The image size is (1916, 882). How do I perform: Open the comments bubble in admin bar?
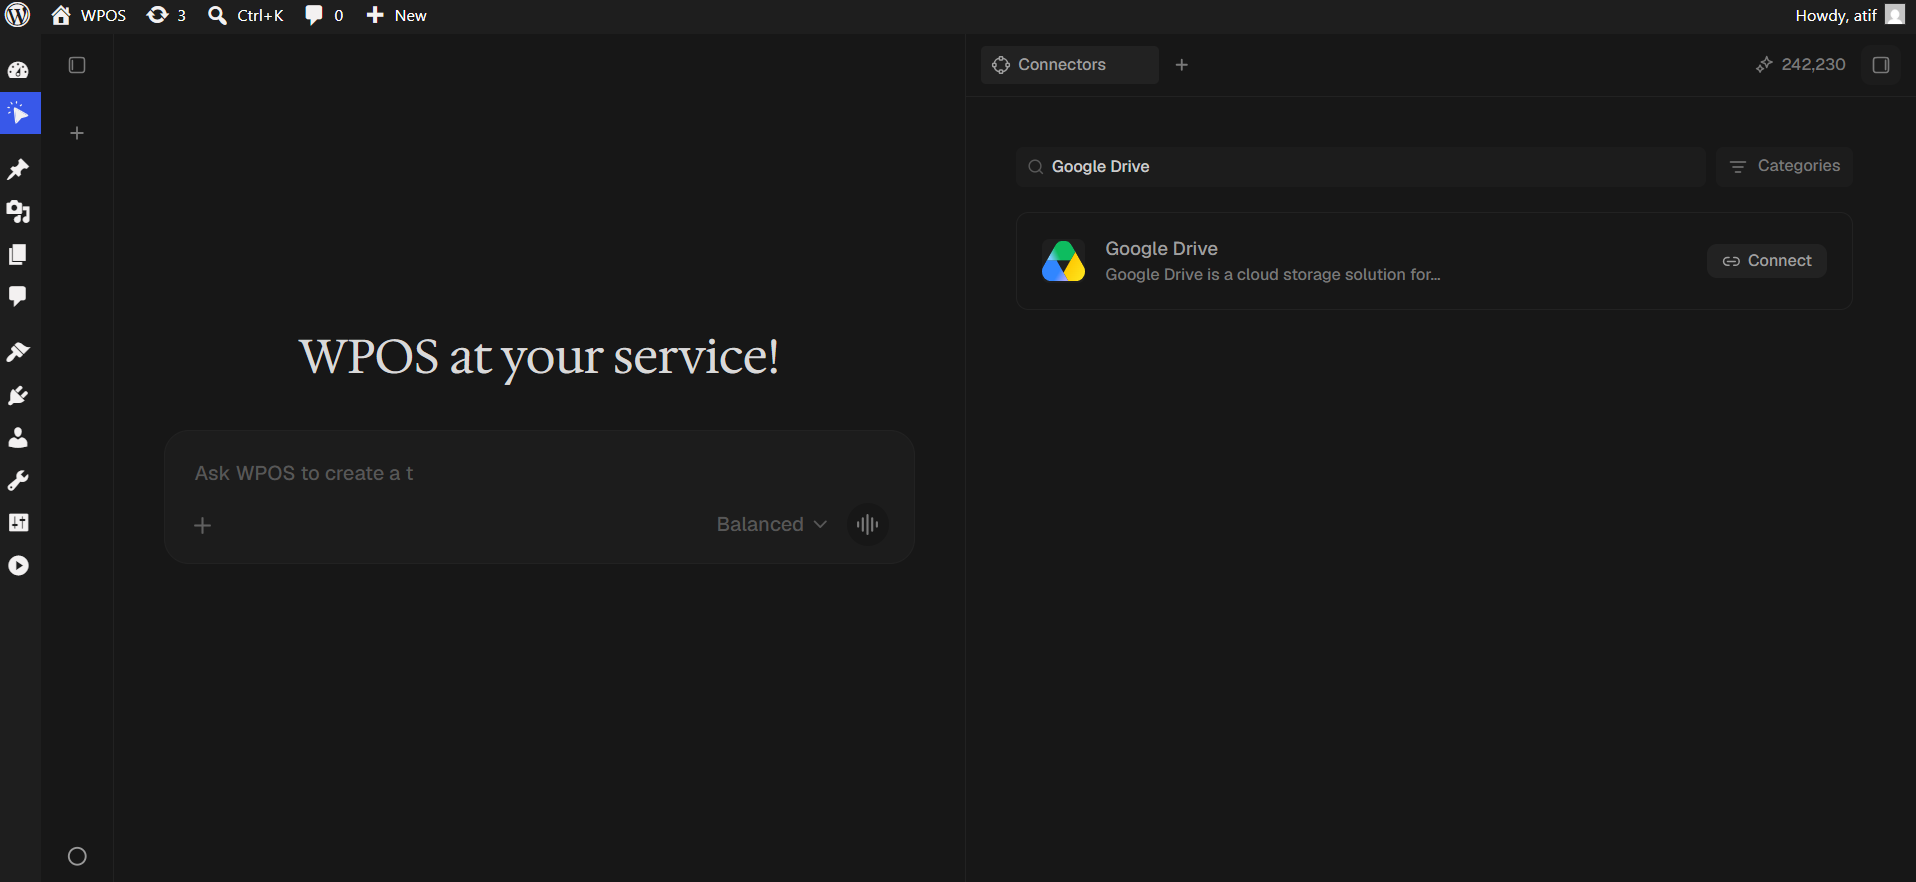[324, 15]
